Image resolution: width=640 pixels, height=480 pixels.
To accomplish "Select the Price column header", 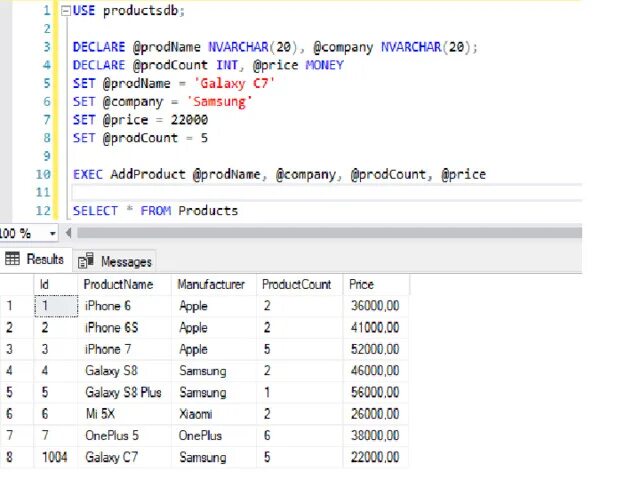I will click(x=376, y=284).
